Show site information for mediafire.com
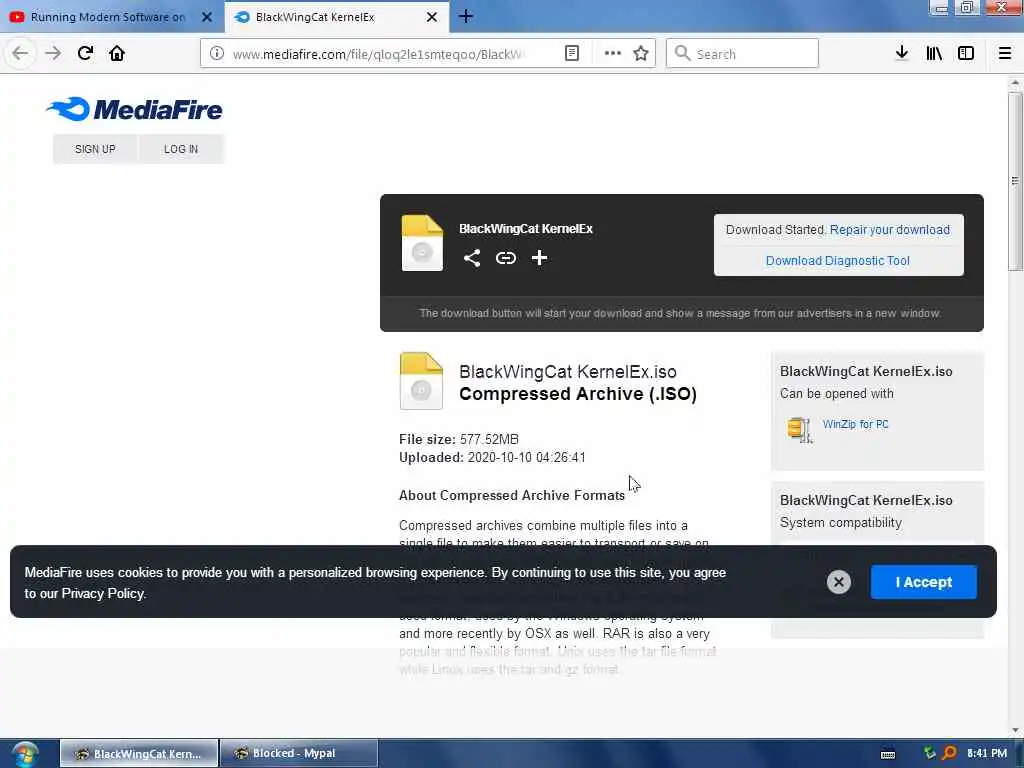The height and width of the screenshot is (768, 1024). pyautogui.click(x=217, y=54)
